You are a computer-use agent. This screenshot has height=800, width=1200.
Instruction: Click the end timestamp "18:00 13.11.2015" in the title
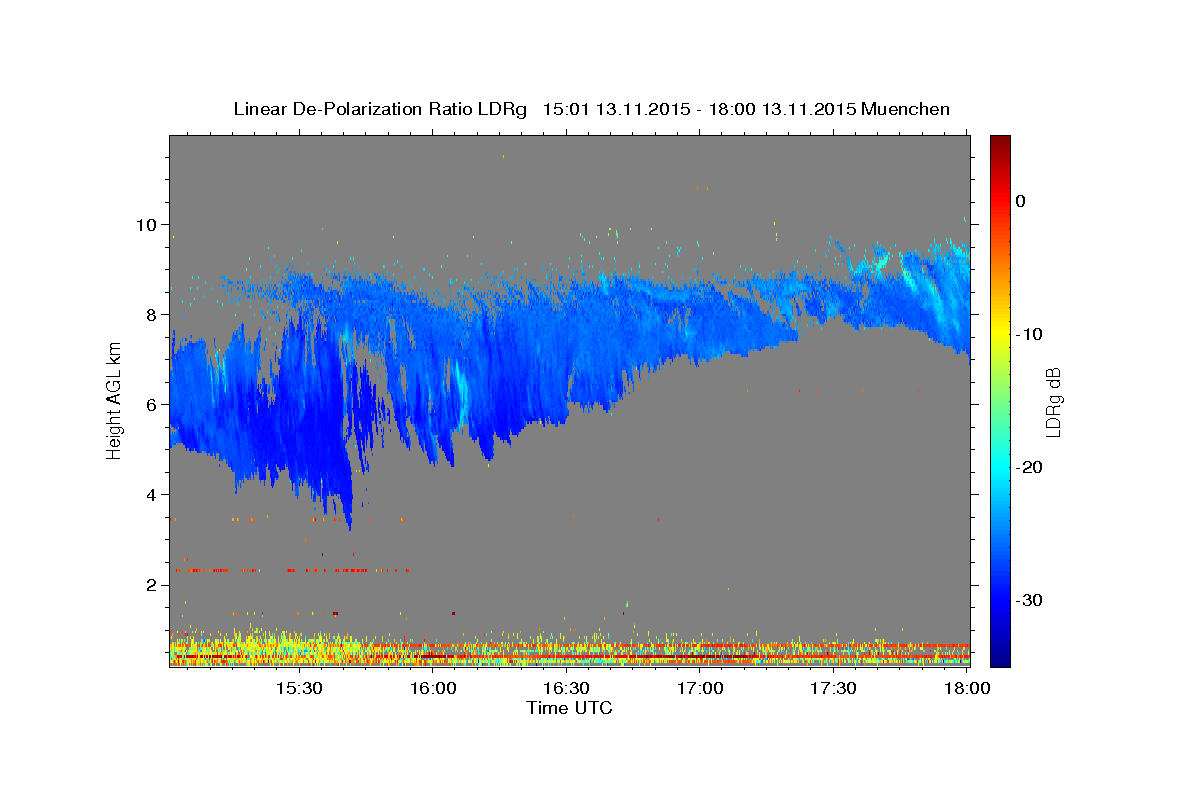tap(782, 109)
